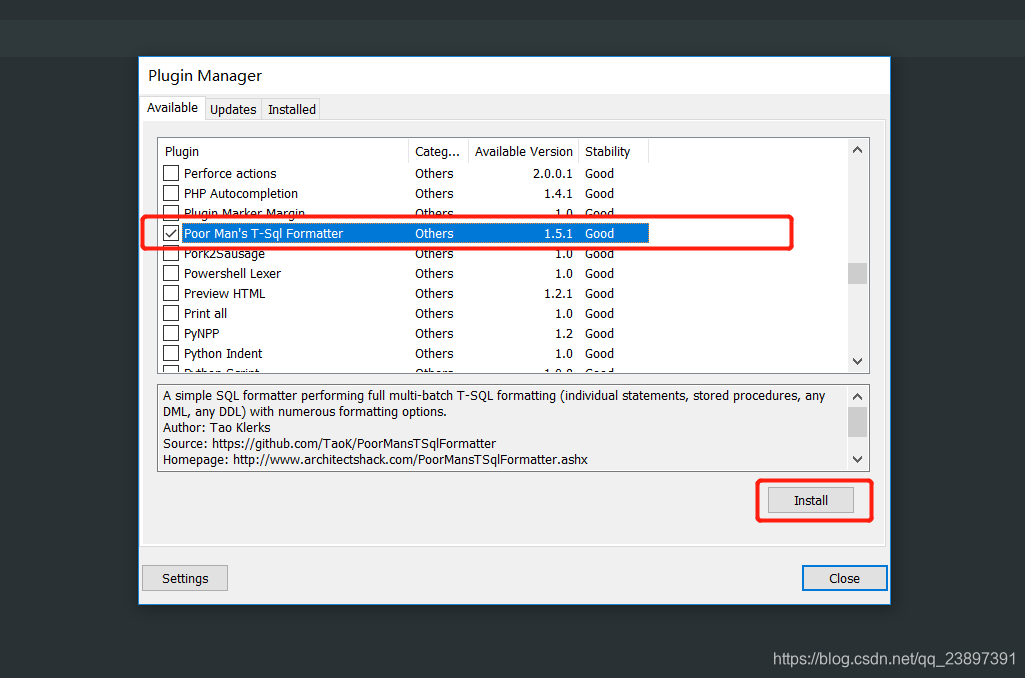Uncheck Poor Man's T-Sql Formatter checkbox
This screenshot has width=1025, height=678.
171,233
